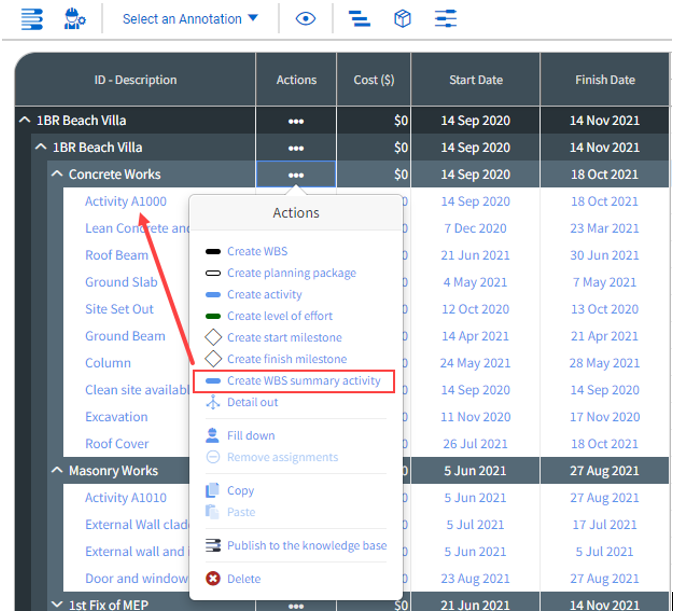
Task: Click the worker with gear resource icon
Action: (x=74, y=19)
